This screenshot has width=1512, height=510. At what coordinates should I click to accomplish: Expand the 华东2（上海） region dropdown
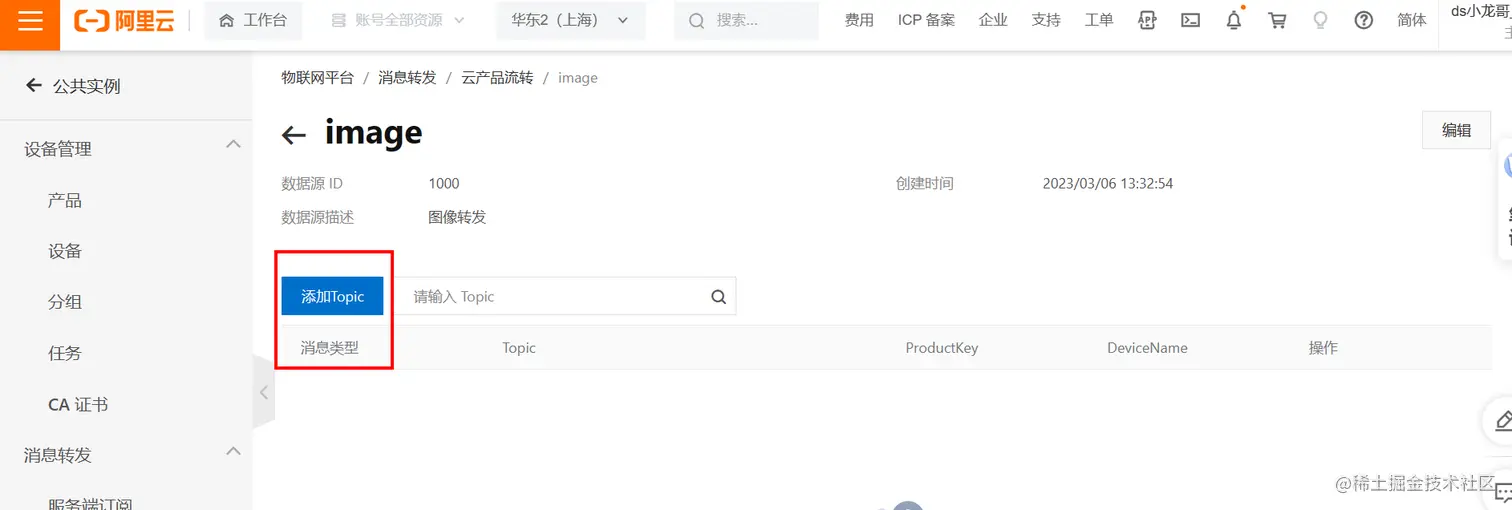(571, 20)
